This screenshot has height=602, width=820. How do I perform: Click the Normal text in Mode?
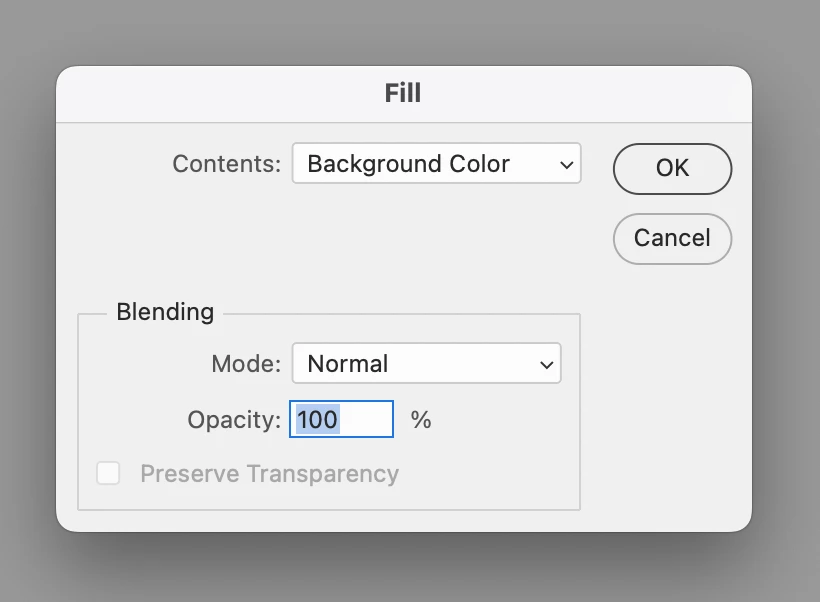347,364
